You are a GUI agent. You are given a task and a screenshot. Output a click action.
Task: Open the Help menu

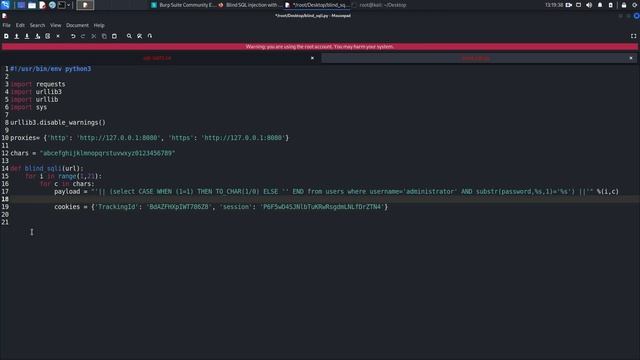[x=99, y=25]
